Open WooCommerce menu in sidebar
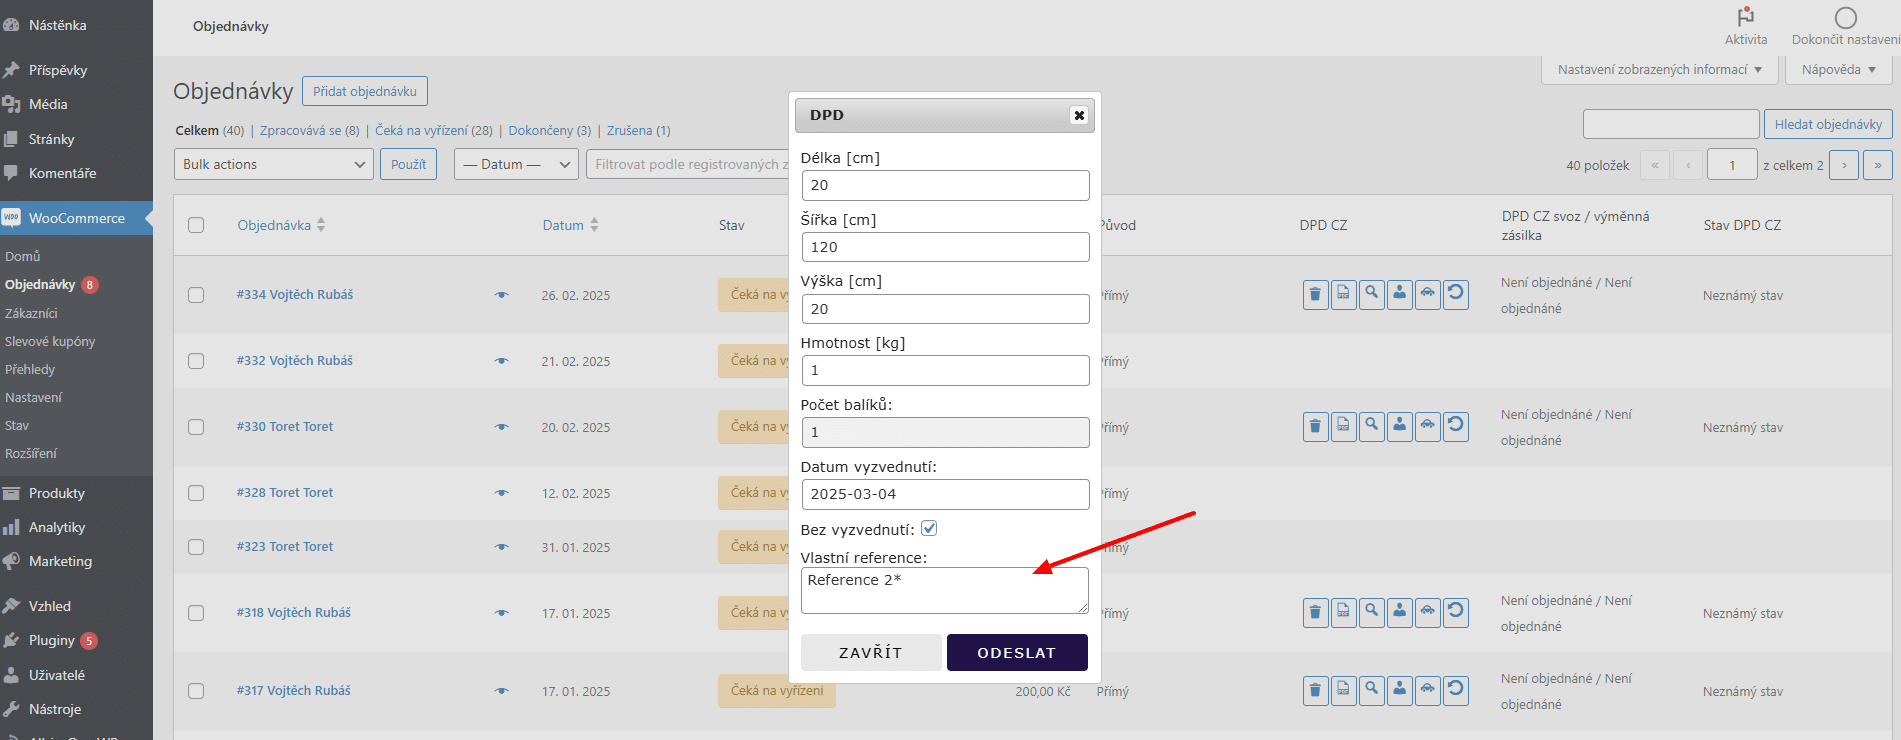1901x740 pixels. click(x=76, y=218)
